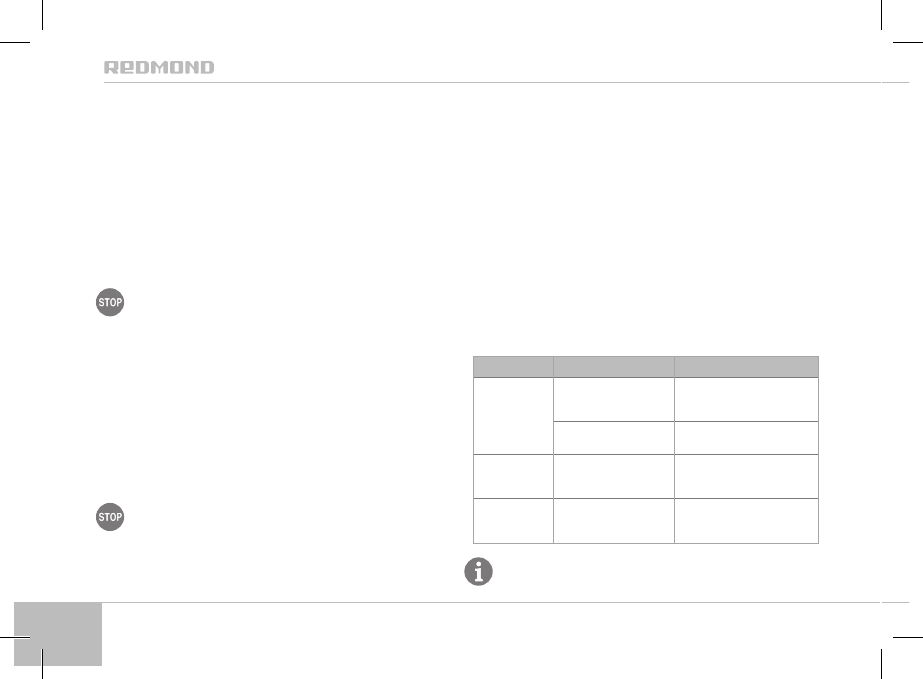Click the tall merged first-column table cell
Viewport: 923px width, 679px height.
(514, 415)
